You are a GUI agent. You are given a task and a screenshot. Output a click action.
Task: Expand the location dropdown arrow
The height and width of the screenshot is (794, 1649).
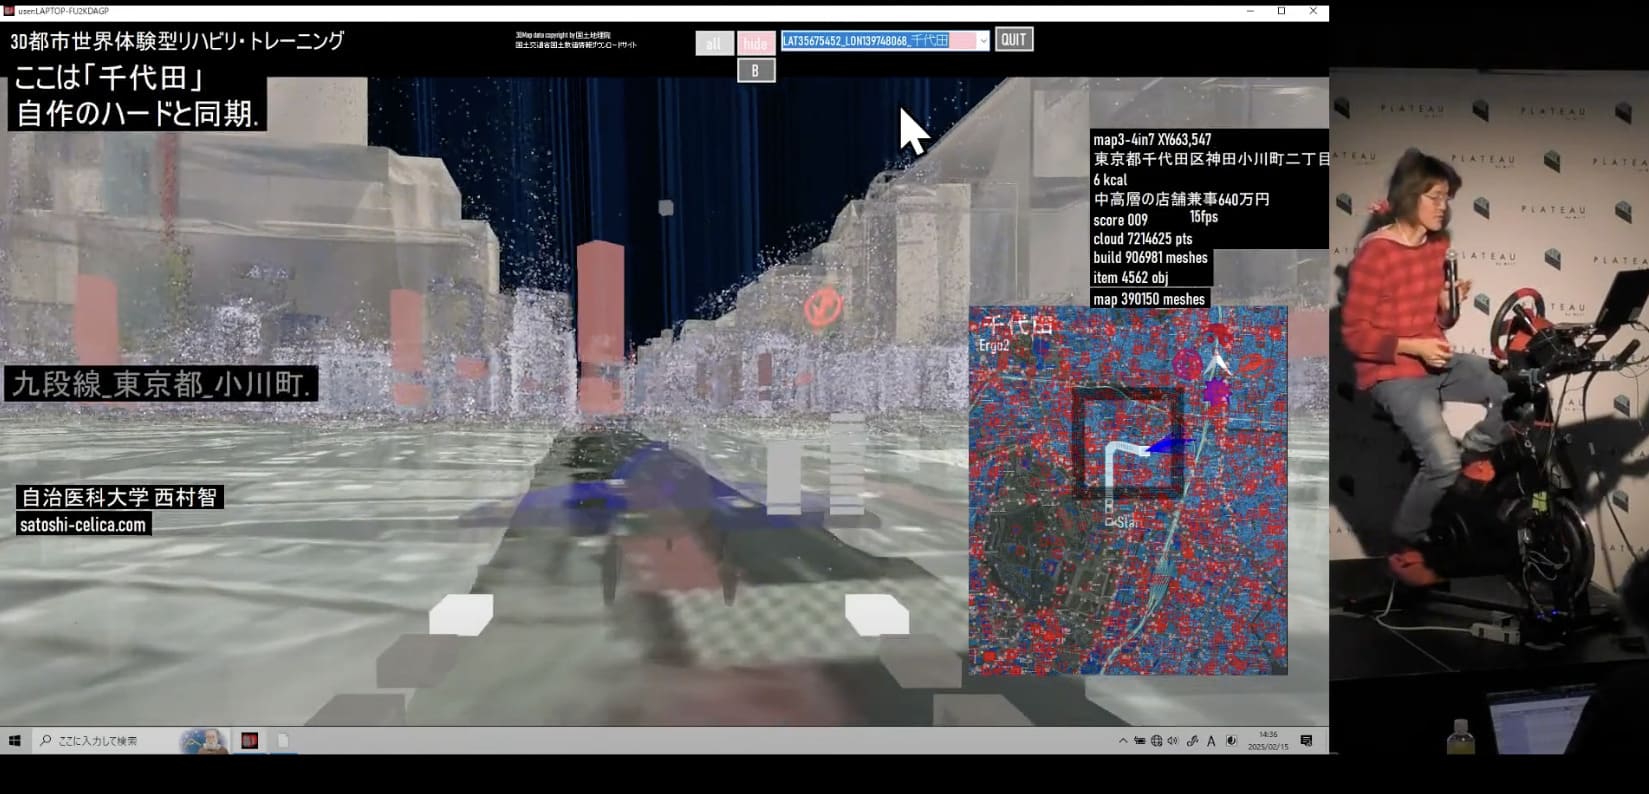[x=982, y=41]
